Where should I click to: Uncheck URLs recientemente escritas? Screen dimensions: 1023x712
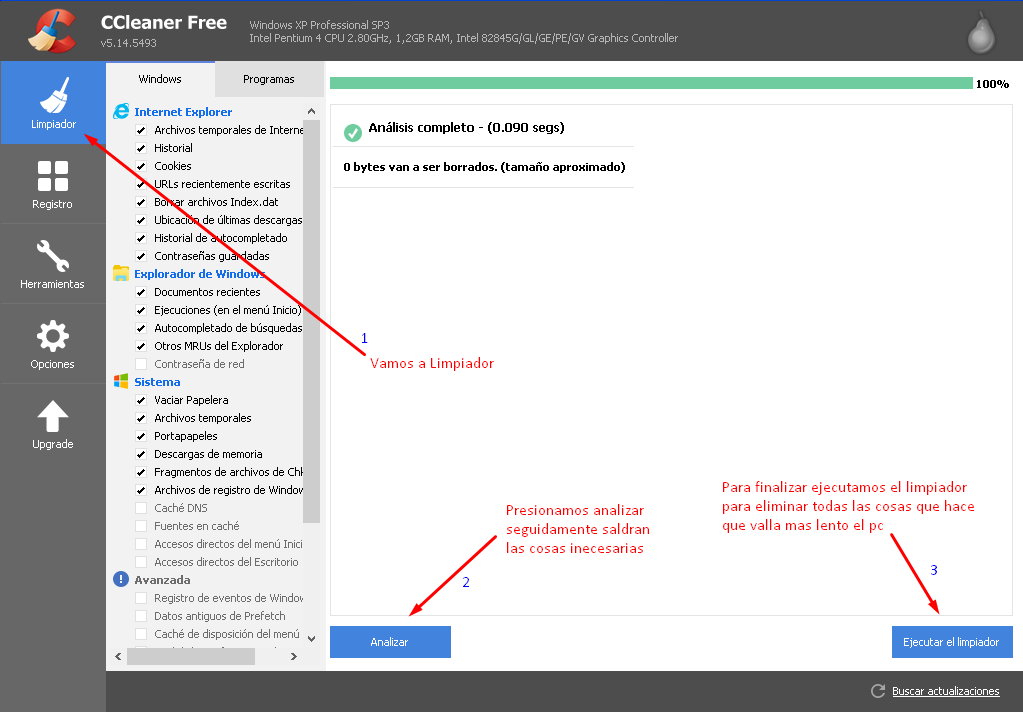point(141,184)
